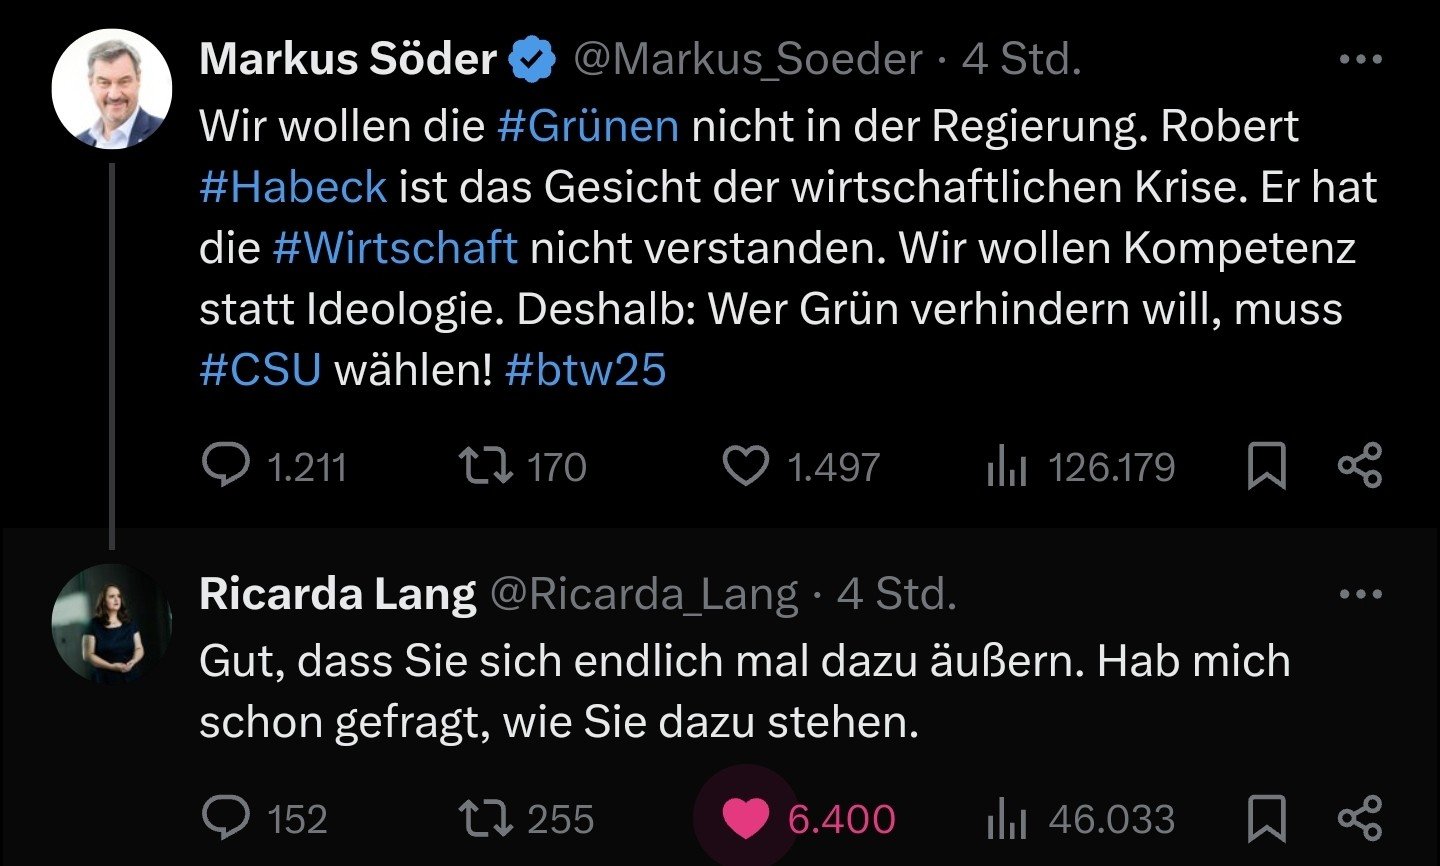Open the #Grünen hashtag
The image size is (1440, 866).
click(x=588, y=127)
